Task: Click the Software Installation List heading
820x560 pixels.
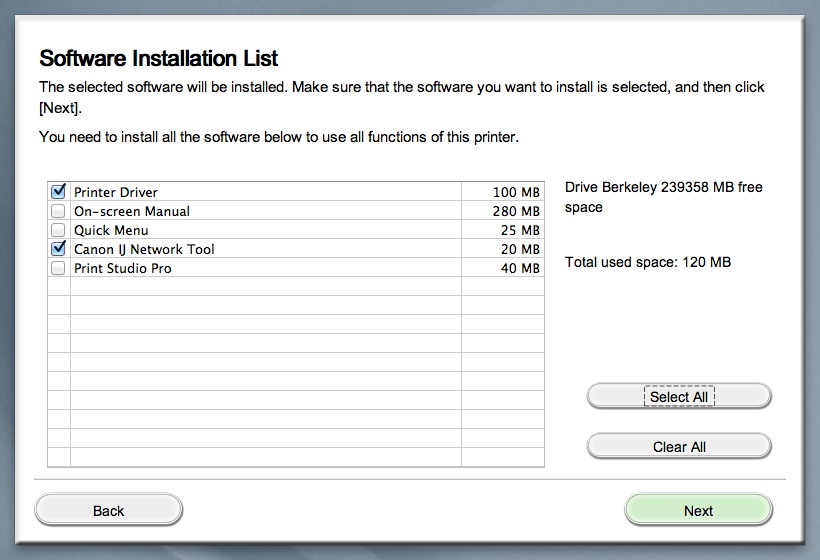Action: pos(158,58)
